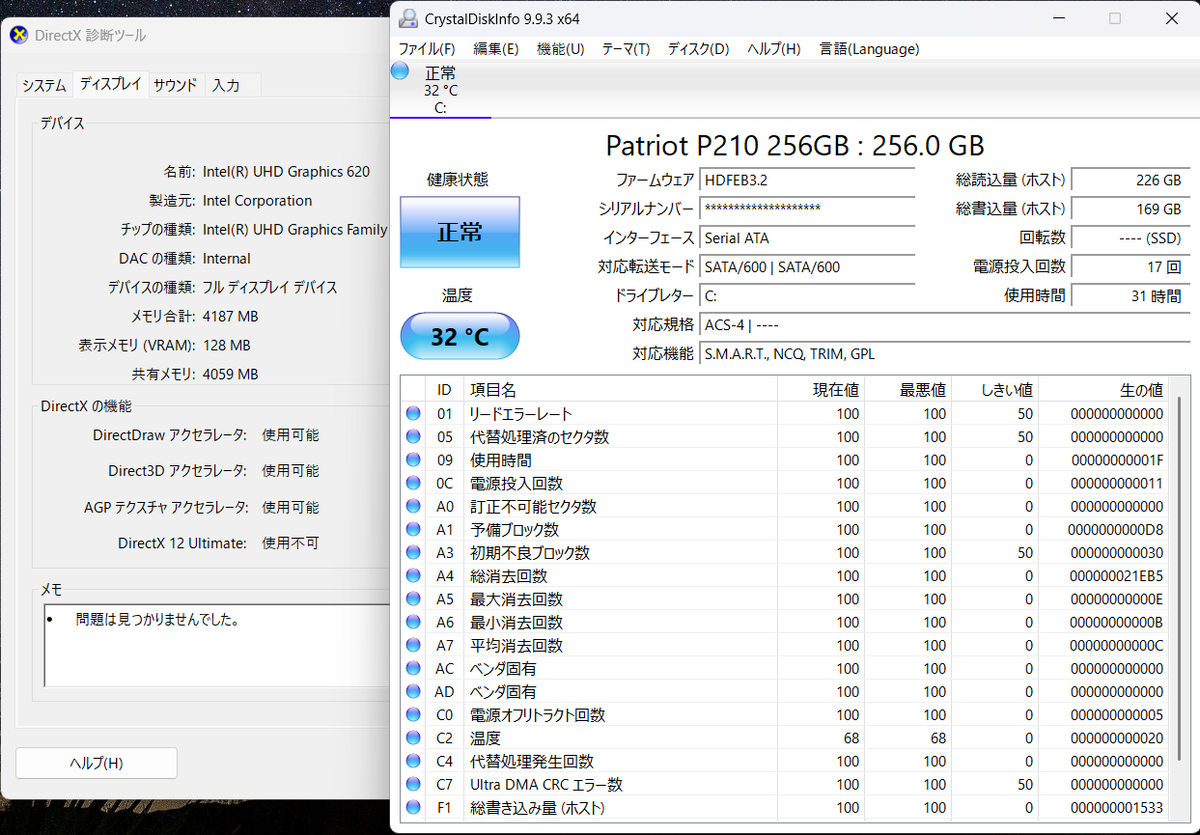Click the interface field Serial ATA

(x=807, y=238)
